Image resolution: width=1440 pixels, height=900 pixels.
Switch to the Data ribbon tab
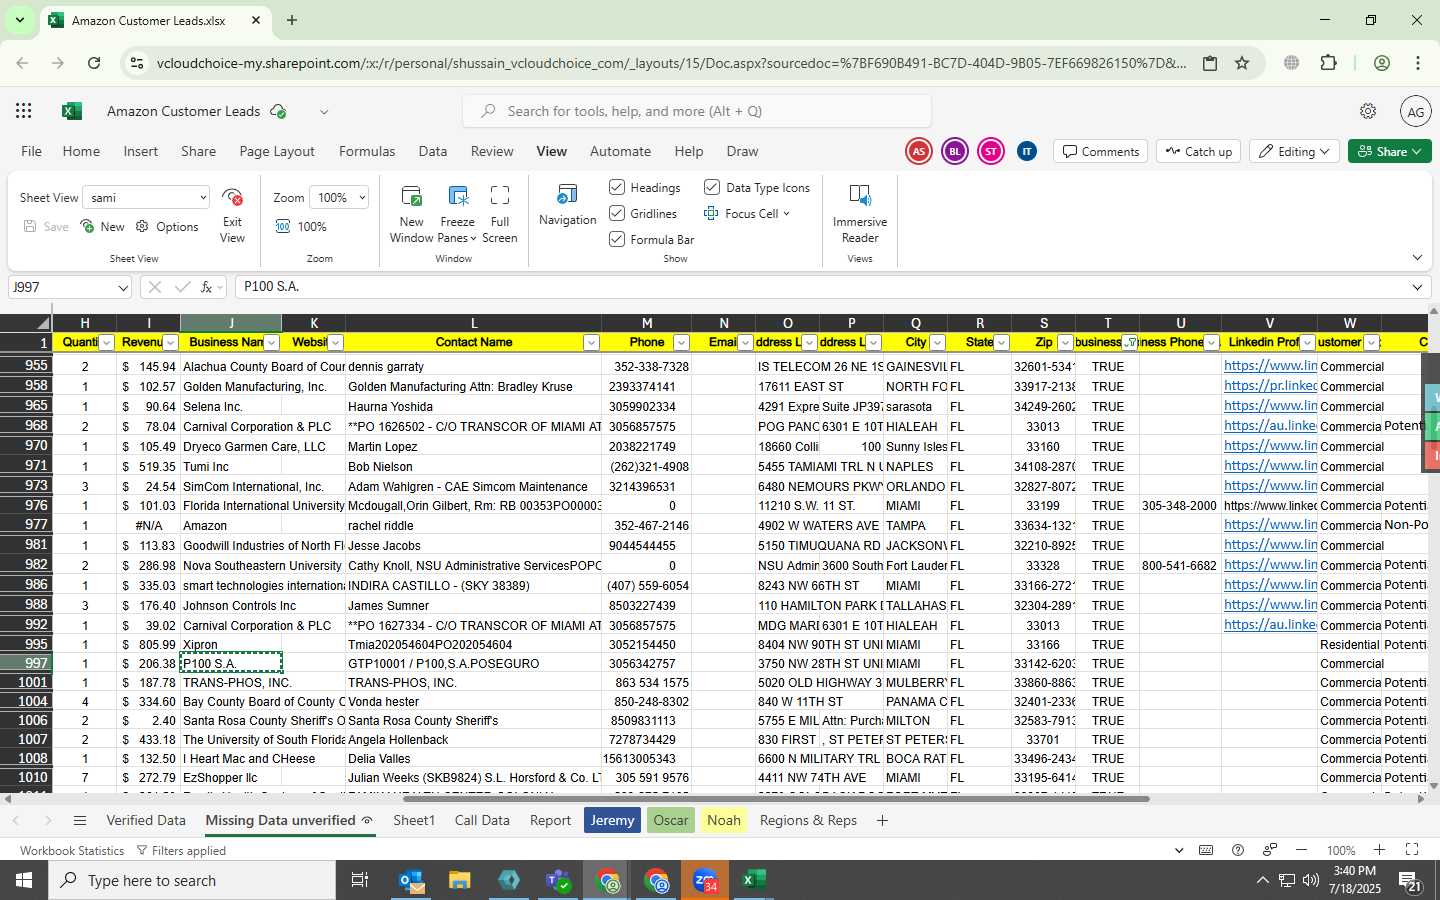(433, 151)
